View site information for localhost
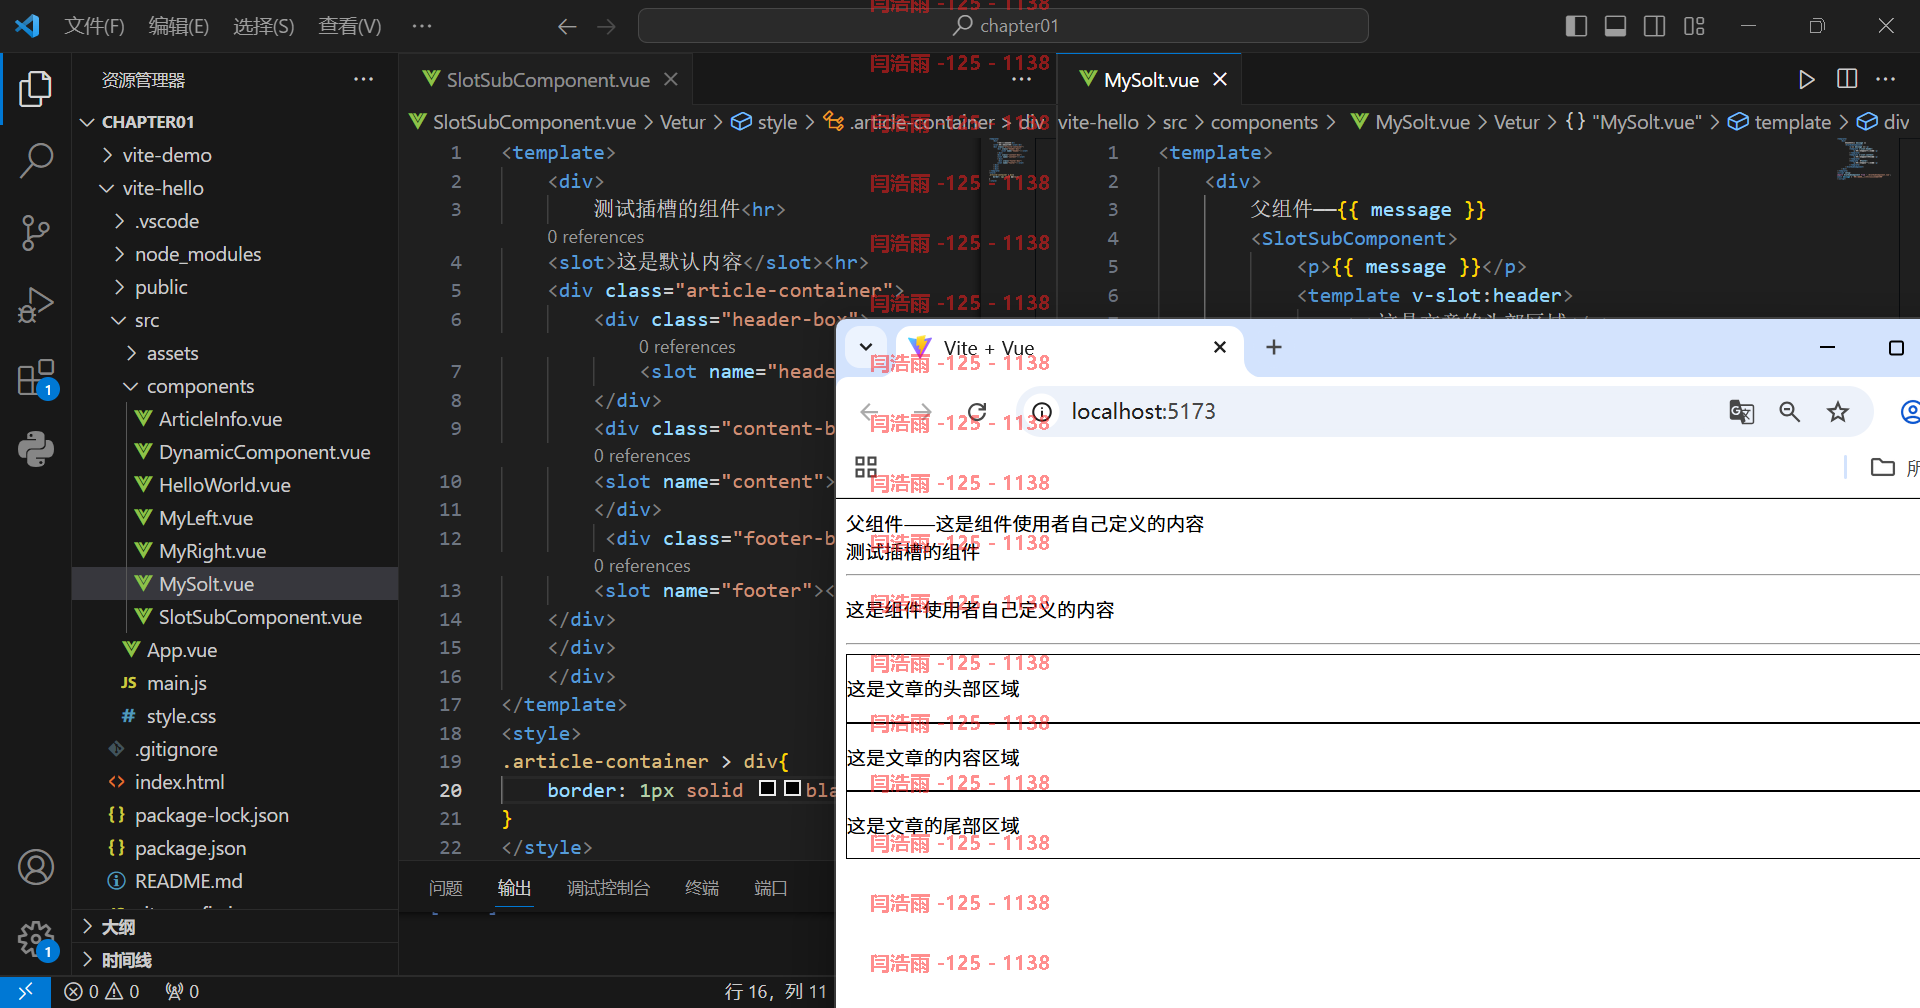 coord(1042,412)
